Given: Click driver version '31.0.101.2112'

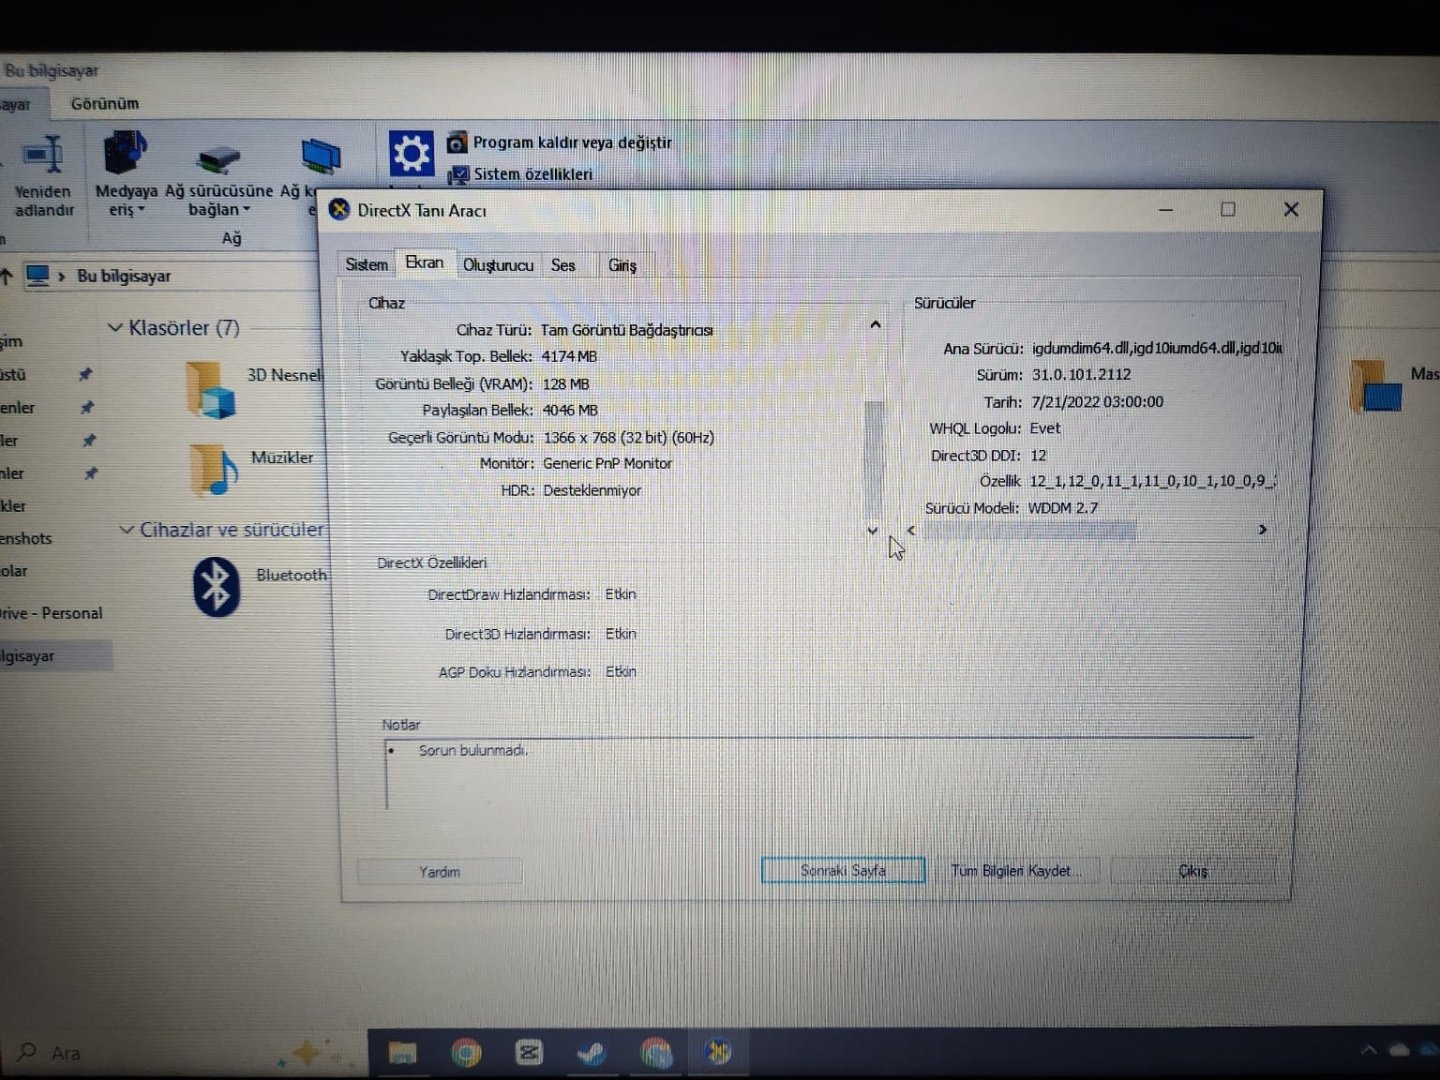Looking at the screenshot, I should (1081, 374).
